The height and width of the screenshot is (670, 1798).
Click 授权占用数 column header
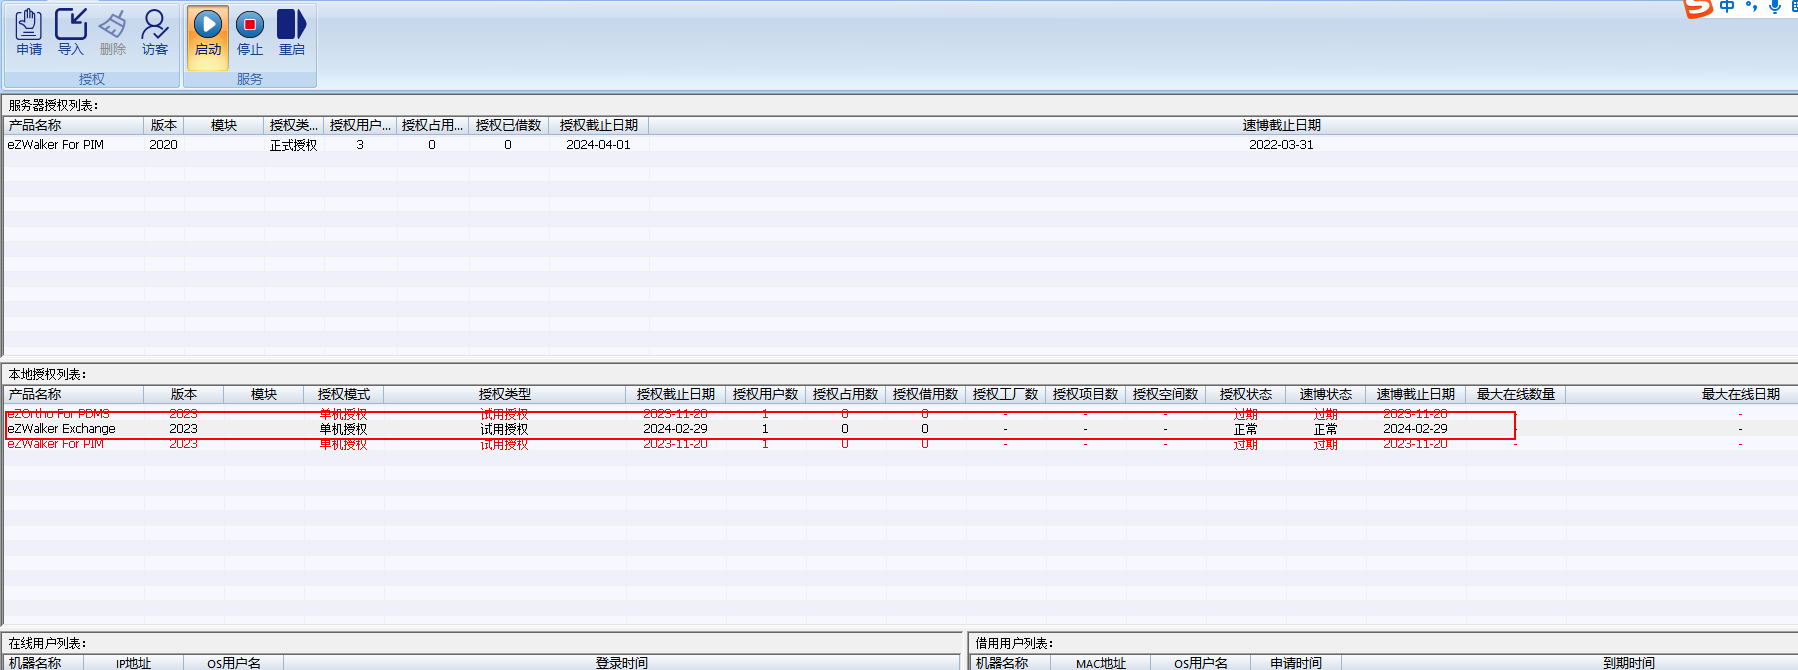tap(846, 394)
